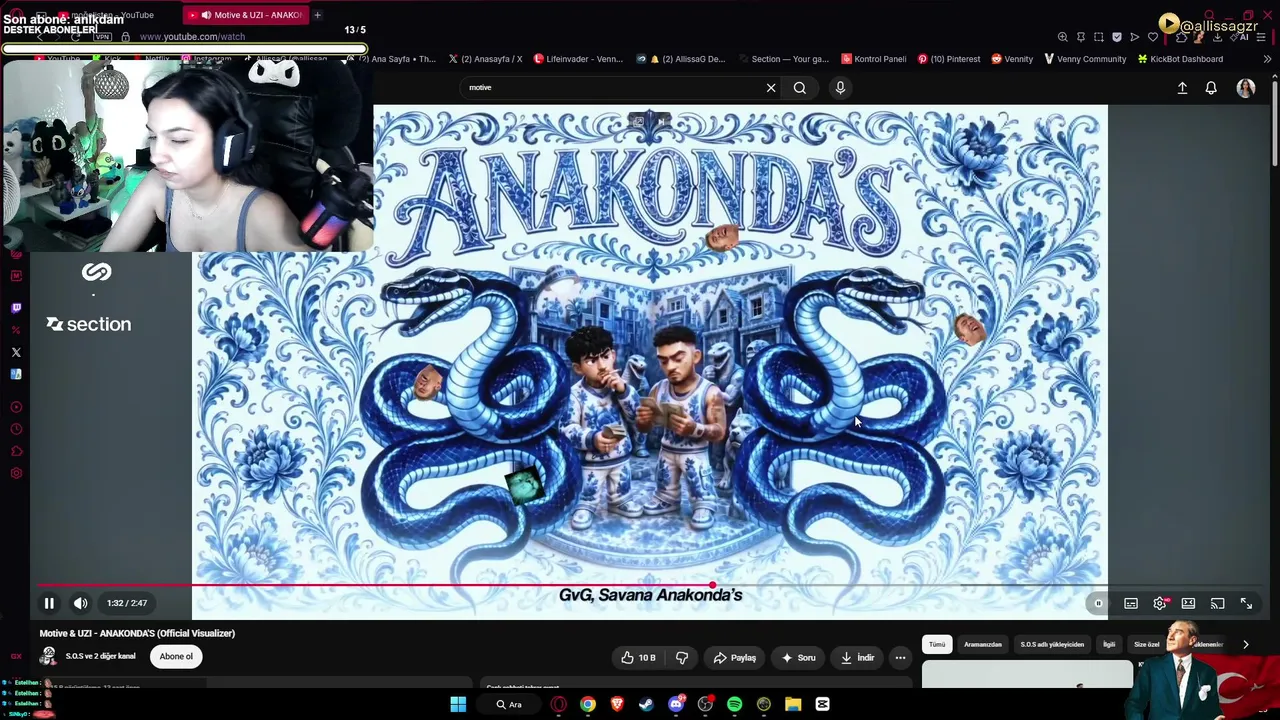This screenshot has width=1280, height=720.
Task: Open Brave browser from the taskbar
Action: [x=617, y=704]
